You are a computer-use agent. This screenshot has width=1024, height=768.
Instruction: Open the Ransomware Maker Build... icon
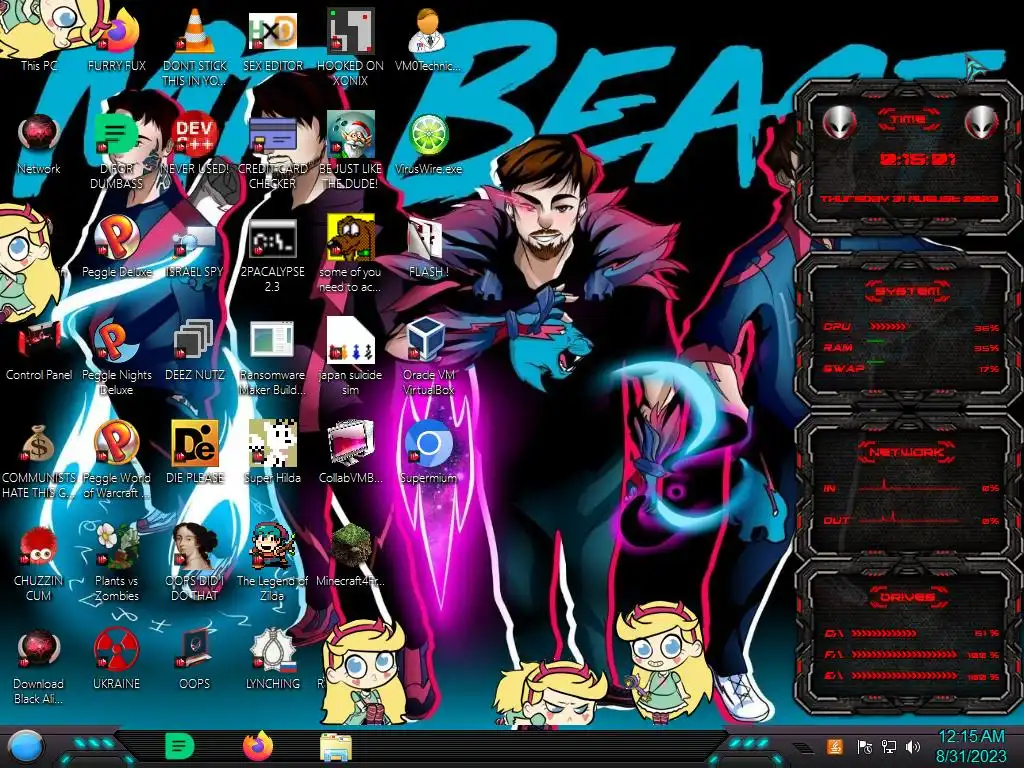tap(272, 358)
